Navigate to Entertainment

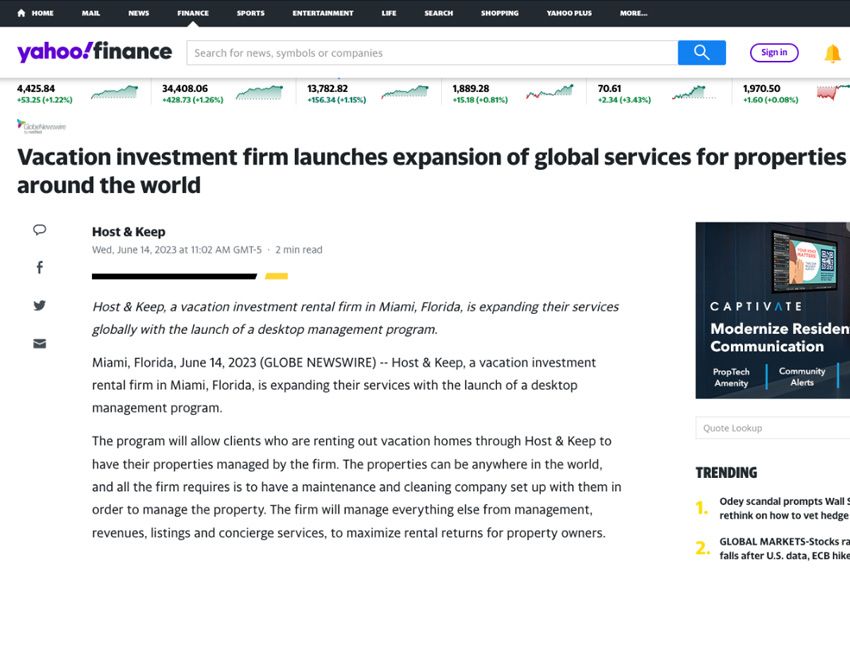coord(323,13)
